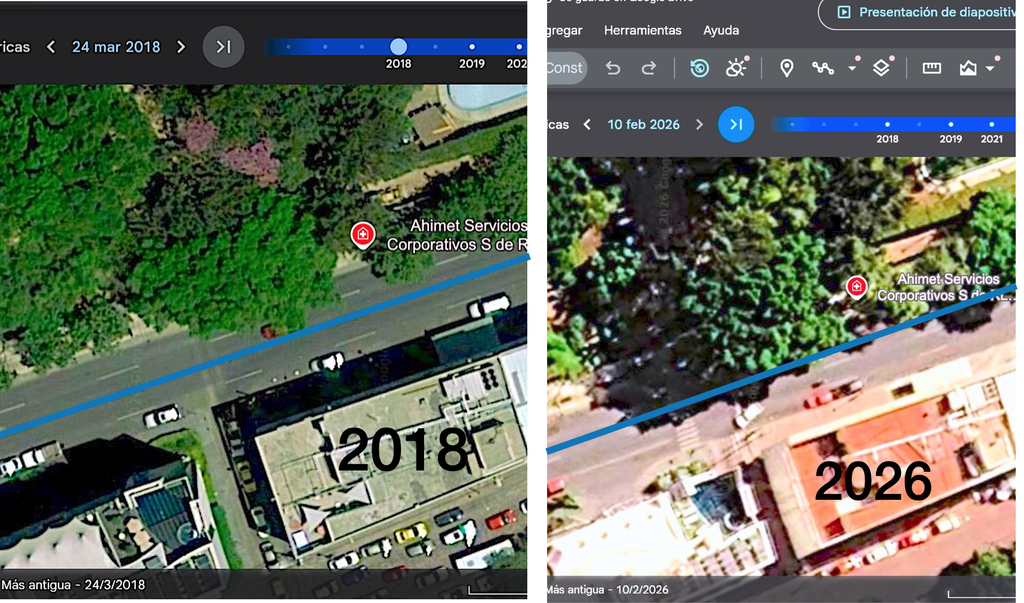Go to the date after 10 feb 2026
This screenshot has height=603, width=1024.
pyautogui.click(x=699, y=124)
